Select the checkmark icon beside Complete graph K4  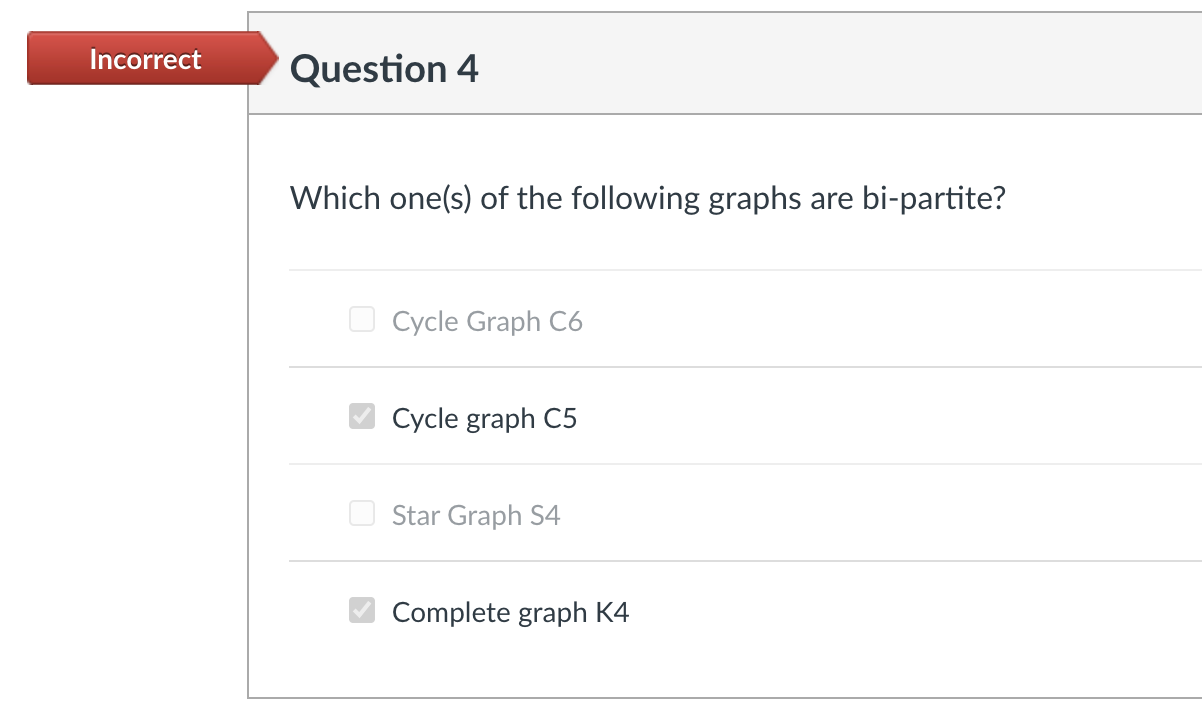[x=361, y=610]
